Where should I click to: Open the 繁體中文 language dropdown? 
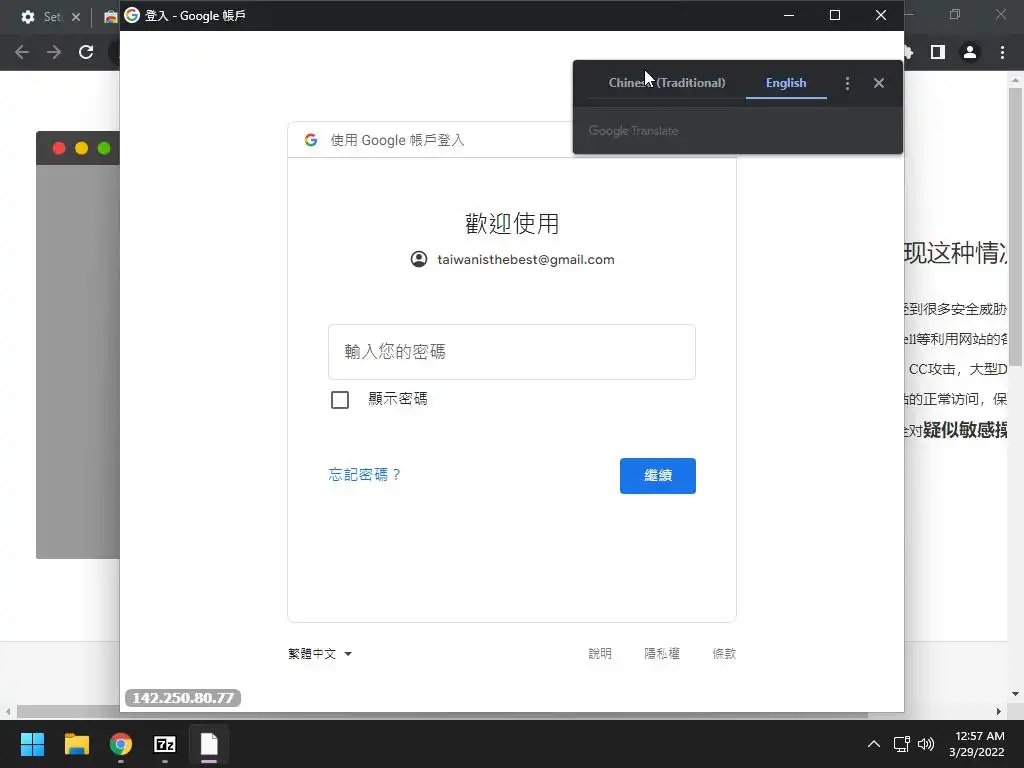tap(320, 654)
